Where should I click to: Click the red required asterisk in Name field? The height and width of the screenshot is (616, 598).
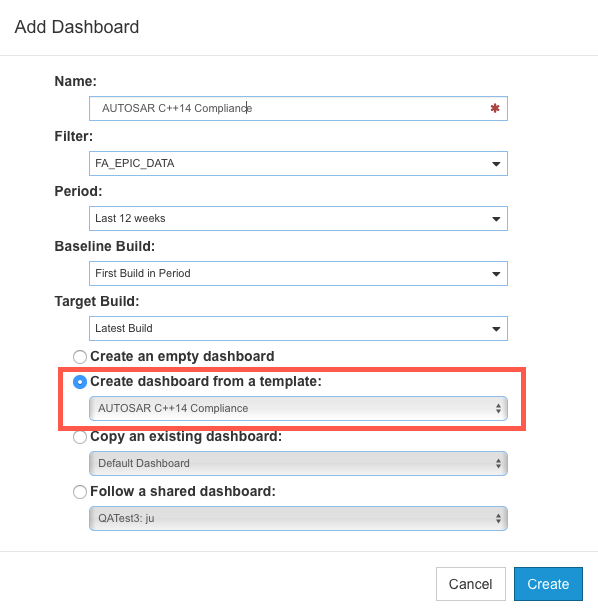pyautogui.click(x=495, y=108)
